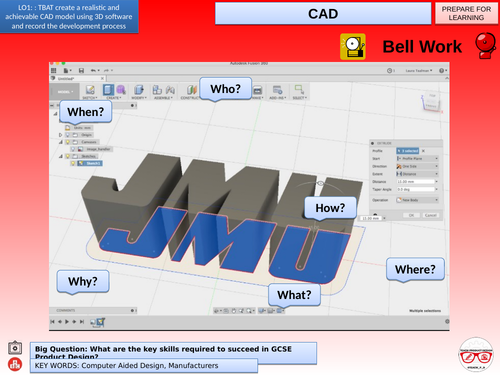The height and width of the screenshot is (375, 500).
Task: Click the Assemble Joint icon
Action: (x=170, y=90)
